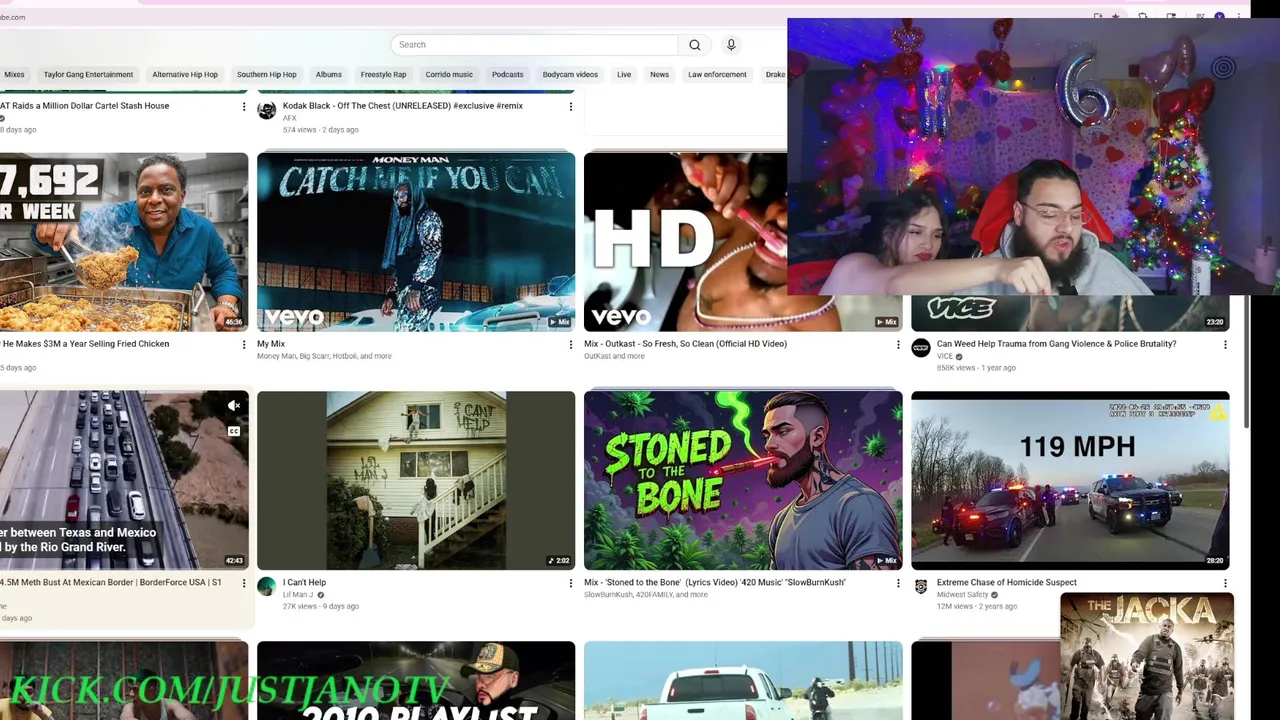The width and height of the screenshot is (1280, 720).
Task: Open three-dot menu for Stoned to the Bone mix
Action: (898, 583)
